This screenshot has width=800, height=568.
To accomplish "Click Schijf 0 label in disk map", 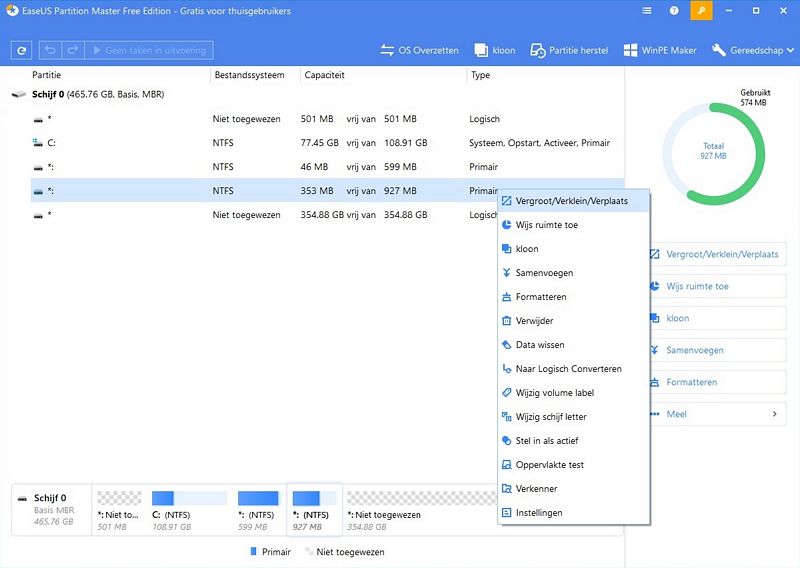I will 50,498.
